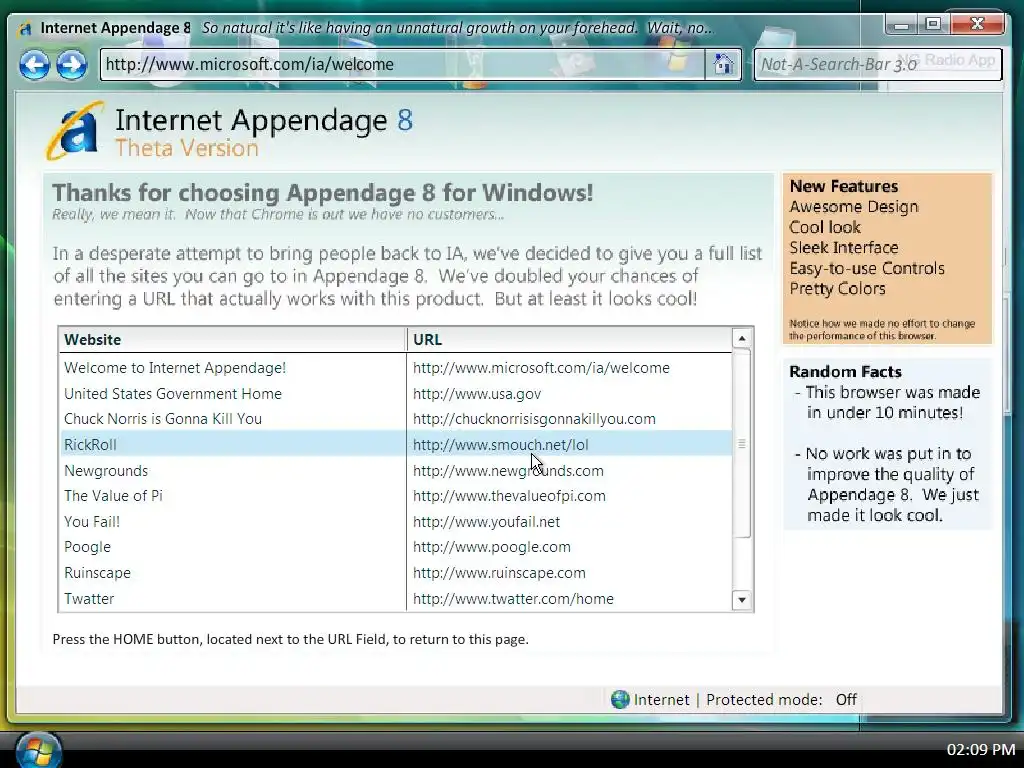Select 'Chuck Norris is Gonna Kill You'
This screenshot has height=768, width=1024.
click(396, 419)
